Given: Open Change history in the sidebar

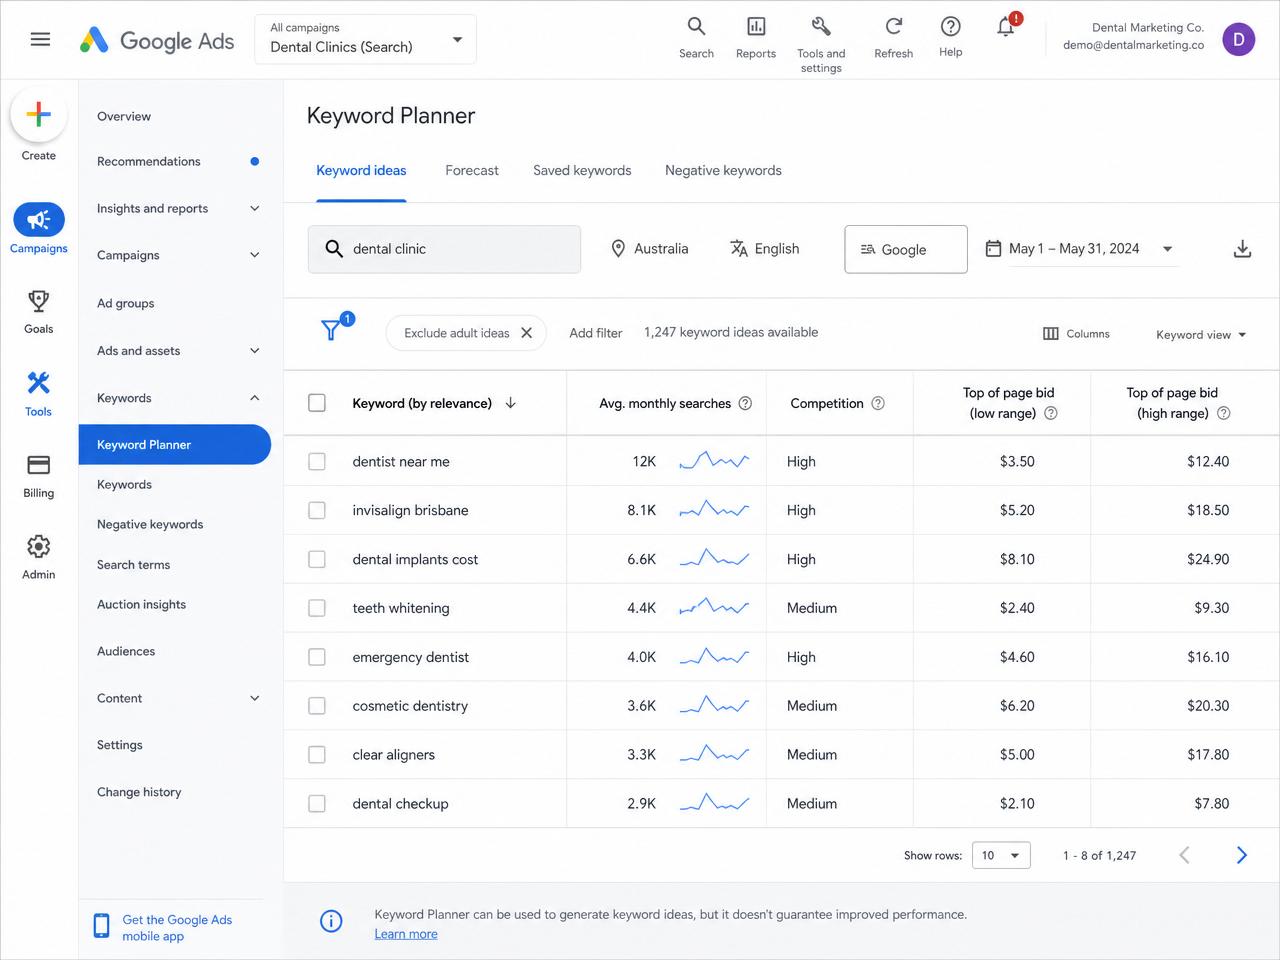Looking at the screenshot, I should (x=139, y=792).
